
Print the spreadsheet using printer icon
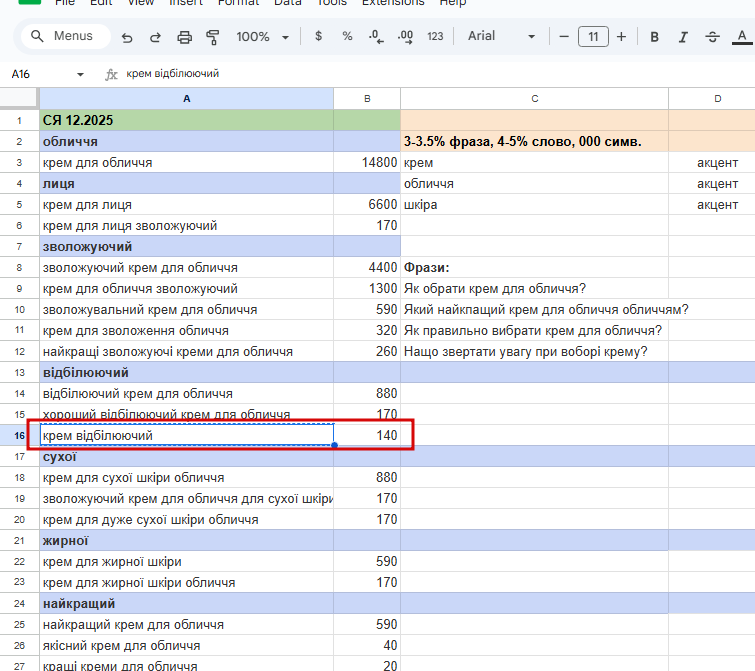pyautogui.click(x=184, y=37)
